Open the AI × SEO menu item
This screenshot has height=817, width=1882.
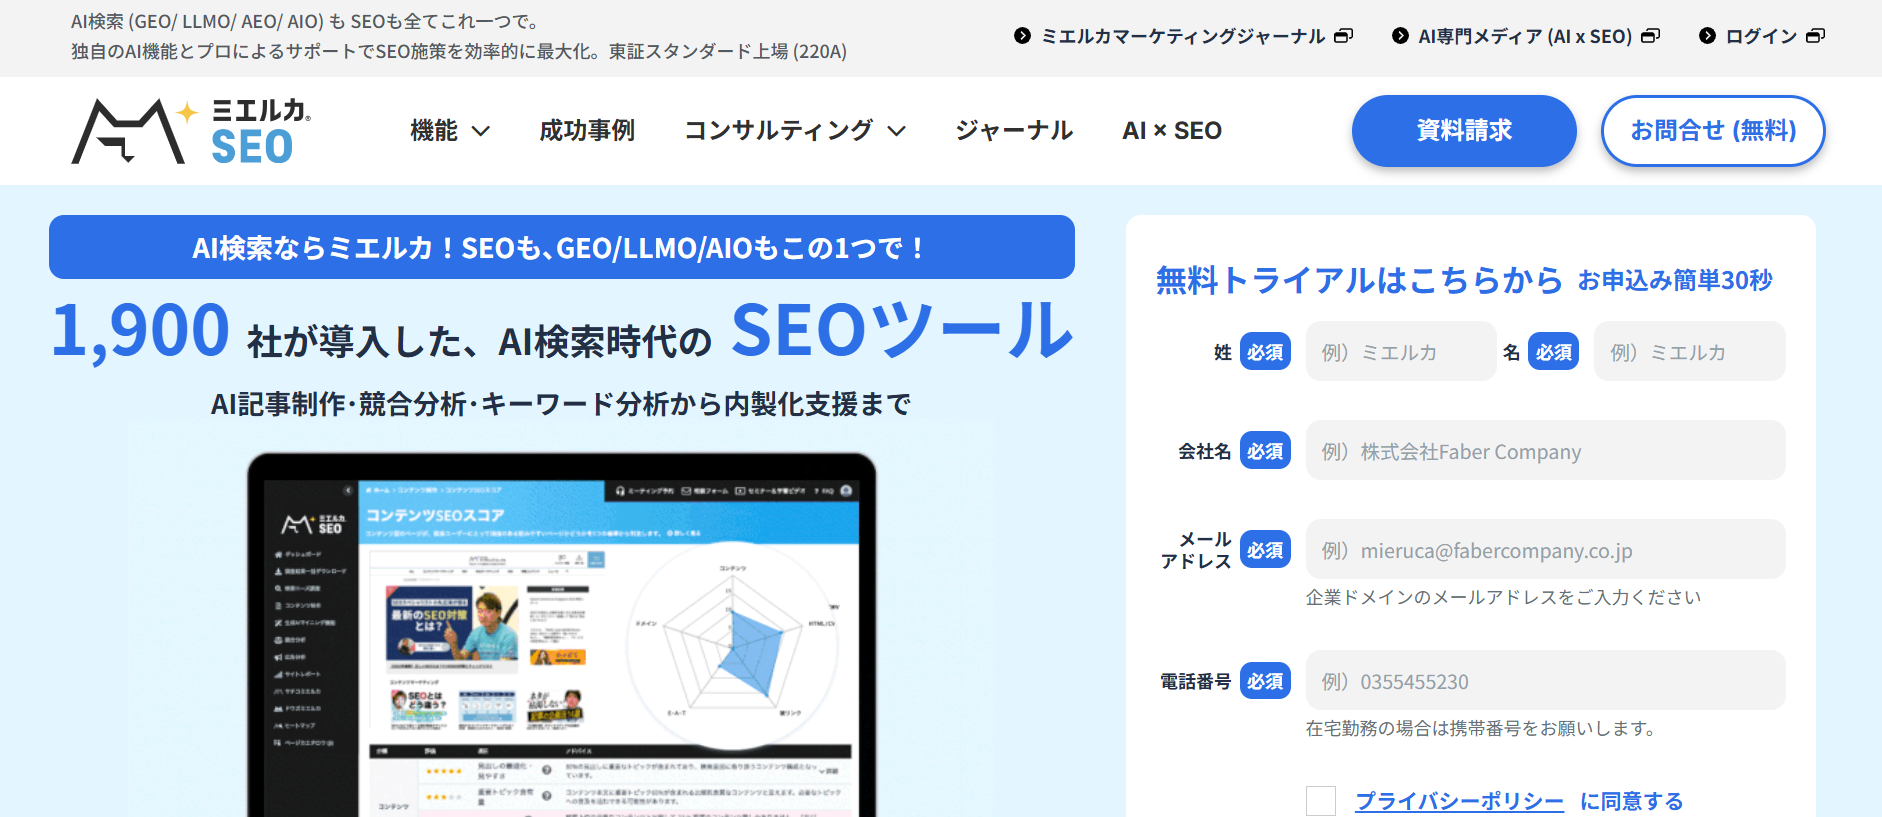click(1172, 131)
